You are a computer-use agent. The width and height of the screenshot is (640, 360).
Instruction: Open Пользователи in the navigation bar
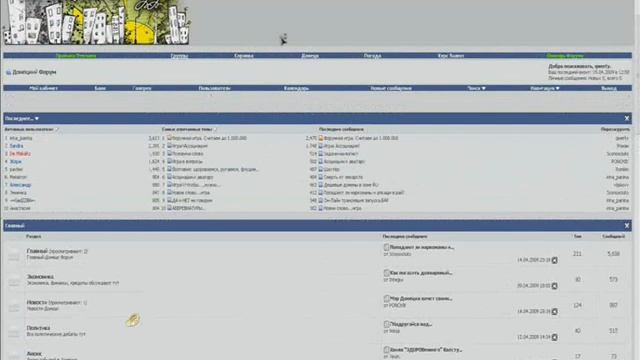click(214, 88)
